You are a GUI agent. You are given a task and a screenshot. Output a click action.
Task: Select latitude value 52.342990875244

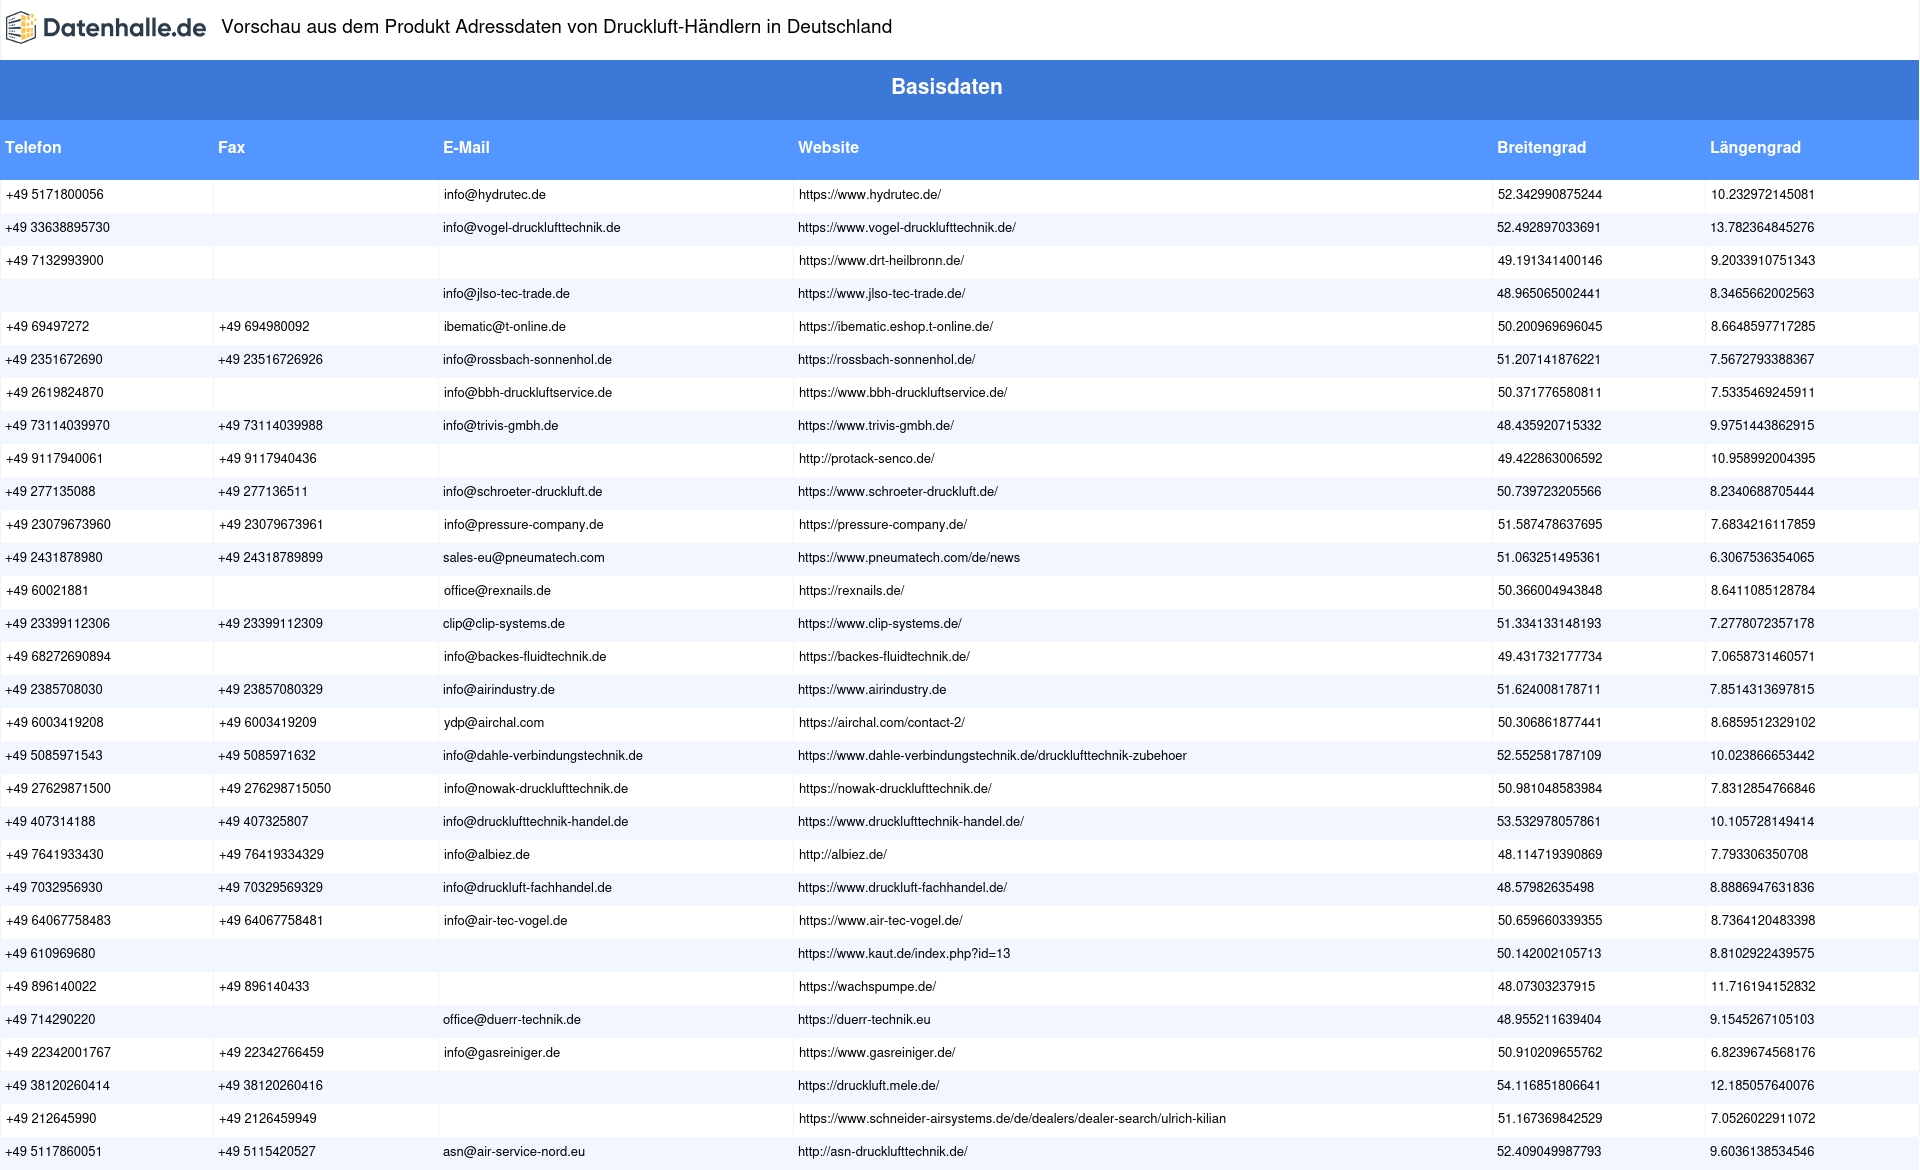[x=1550, y=195]
